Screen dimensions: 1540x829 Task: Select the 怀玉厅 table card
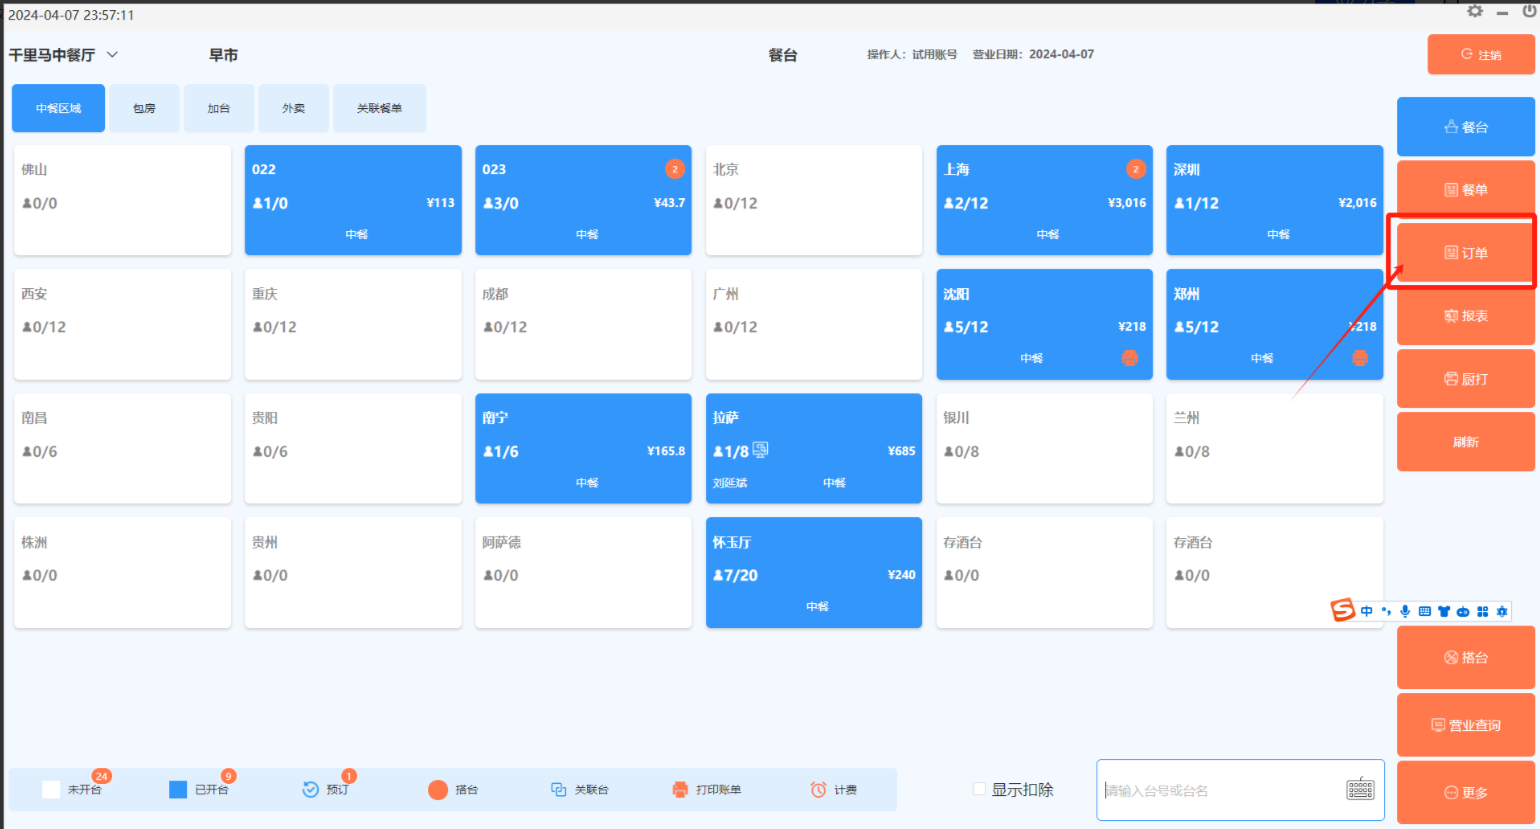coord(813,572)
